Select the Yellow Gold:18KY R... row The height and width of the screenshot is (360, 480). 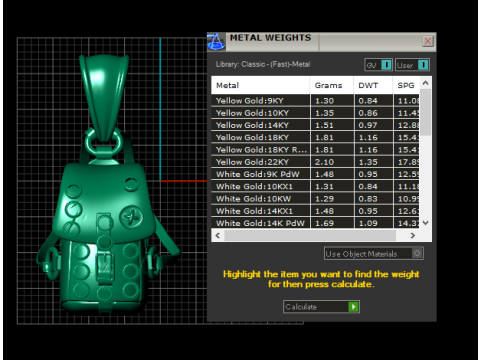coord(315,150)
